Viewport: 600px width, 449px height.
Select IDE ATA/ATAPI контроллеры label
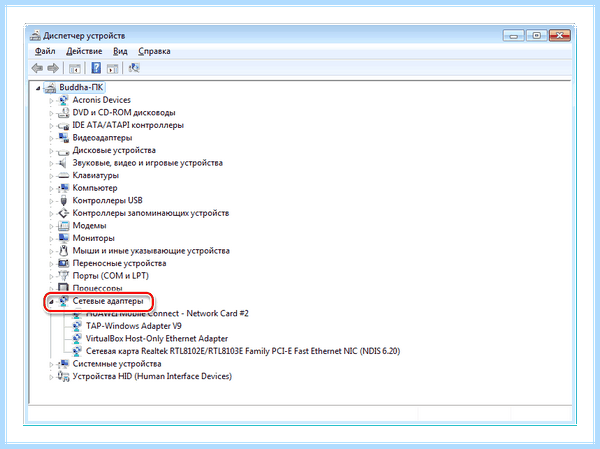coord(128,125)
